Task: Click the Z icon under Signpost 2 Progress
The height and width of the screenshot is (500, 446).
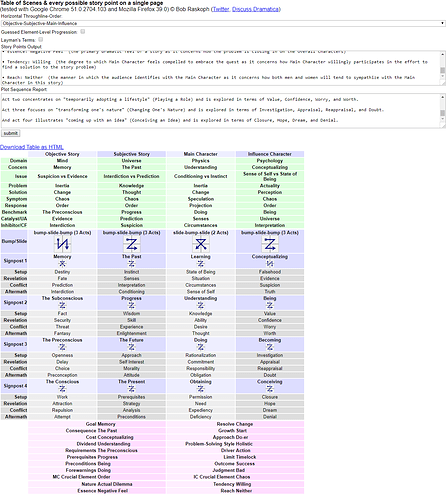Action: pos(131,305)
